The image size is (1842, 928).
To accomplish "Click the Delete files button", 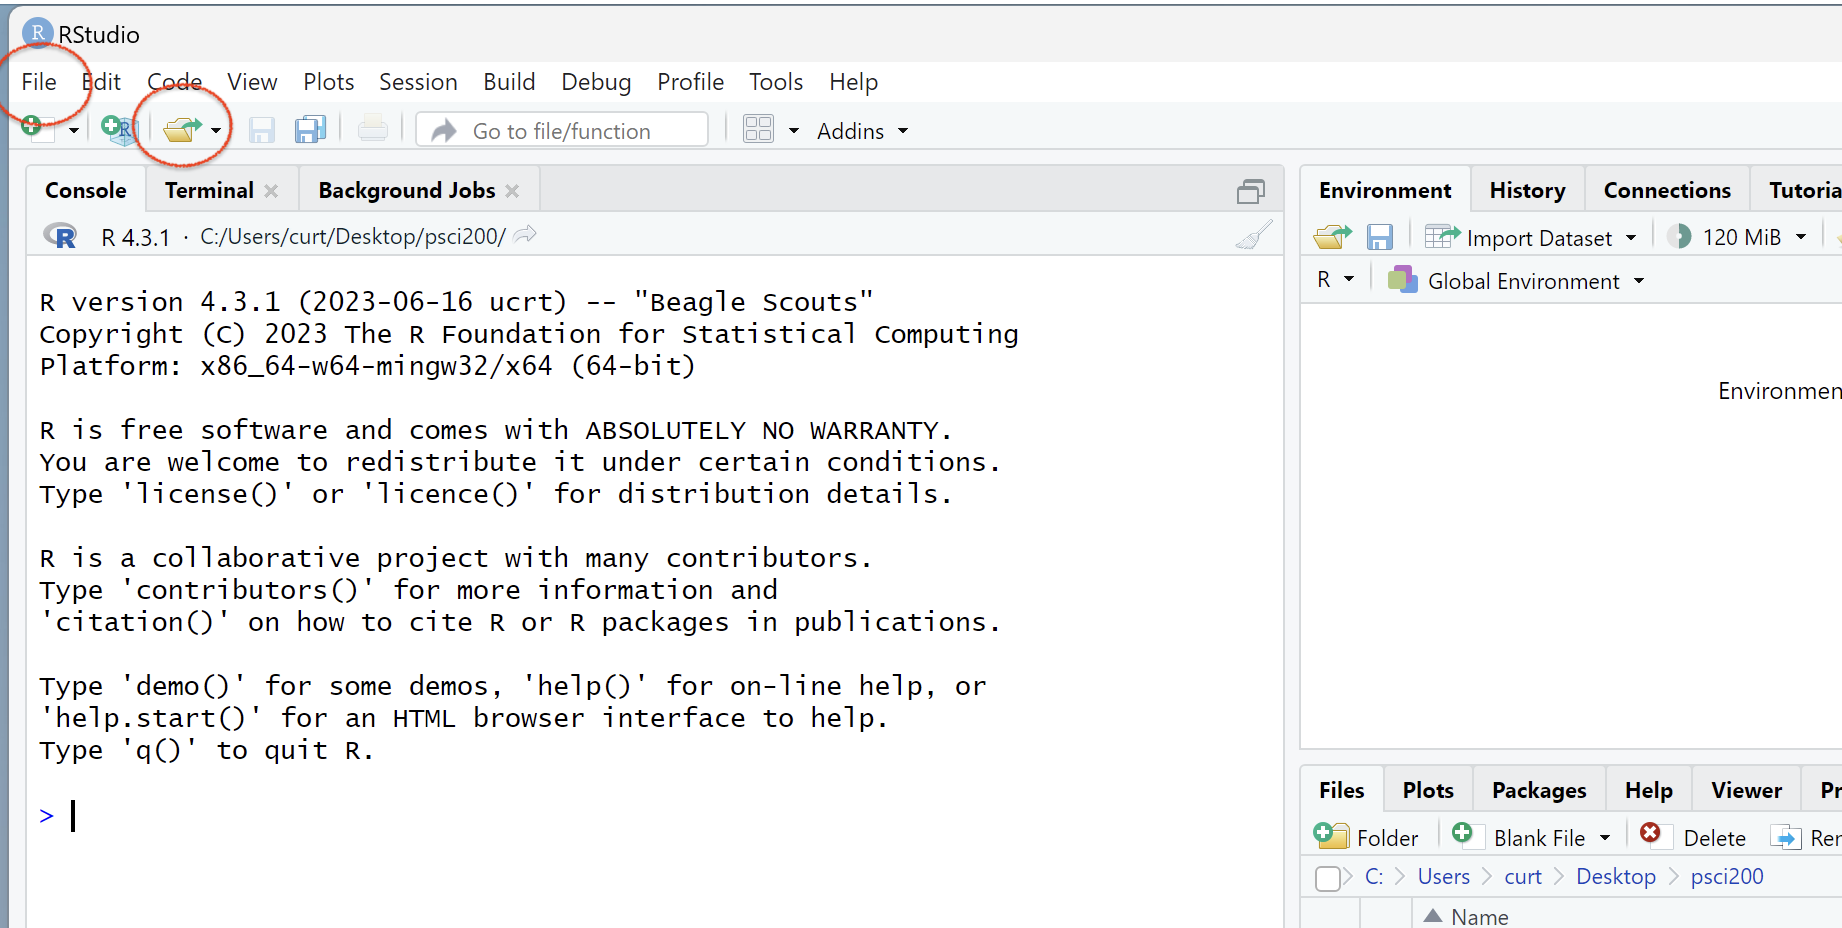I will pos(1693,837).
